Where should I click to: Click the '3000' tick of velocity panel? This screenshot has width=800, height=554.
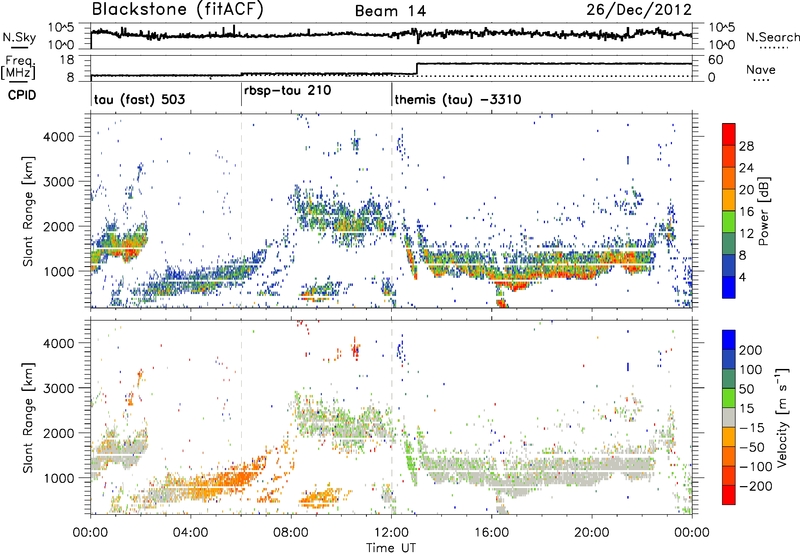pos(59,388)
